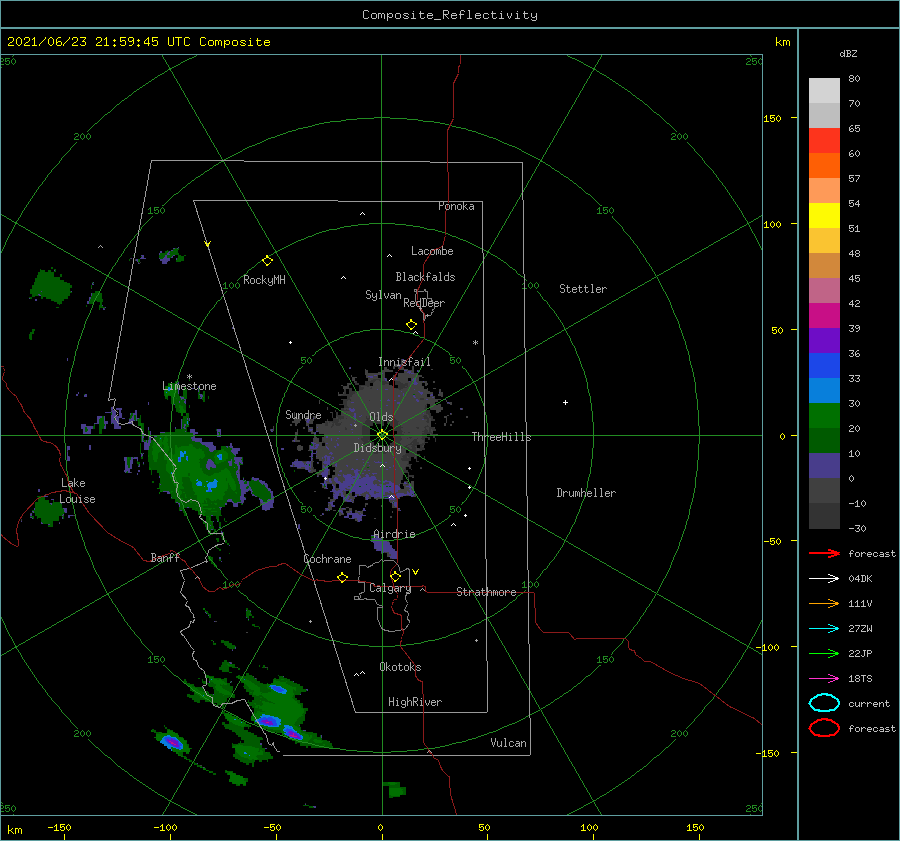Click the red swatch below 65 dBZ
900x841 pixels.
coord(824,141)
